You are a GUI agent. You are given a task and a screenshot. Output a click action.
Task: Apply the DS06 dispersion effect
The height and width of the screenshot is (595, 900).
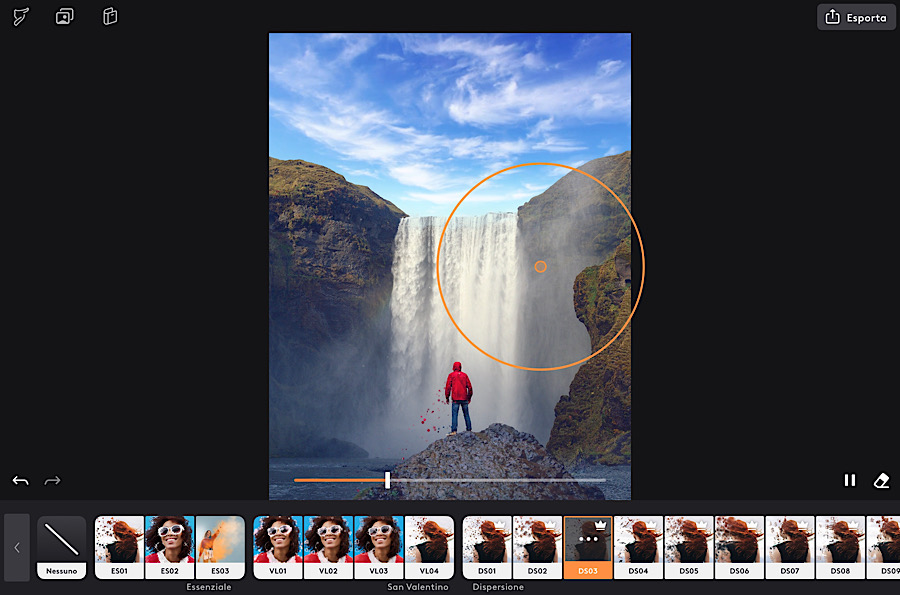tap(740, 547)
